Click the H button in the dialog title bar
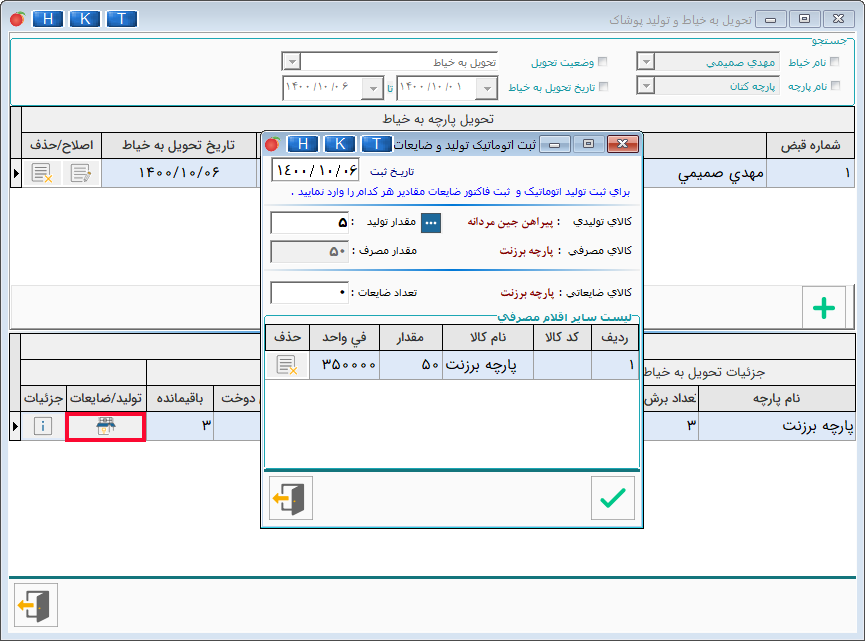 pyautogui.click(x=303, y=144)
